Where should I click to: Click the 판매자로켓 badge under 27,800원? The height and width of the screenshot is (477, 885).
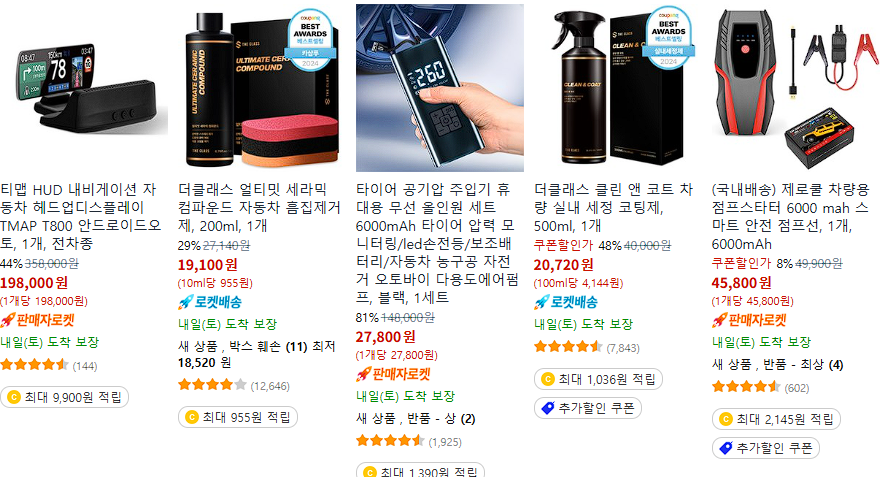click(393, 374)
